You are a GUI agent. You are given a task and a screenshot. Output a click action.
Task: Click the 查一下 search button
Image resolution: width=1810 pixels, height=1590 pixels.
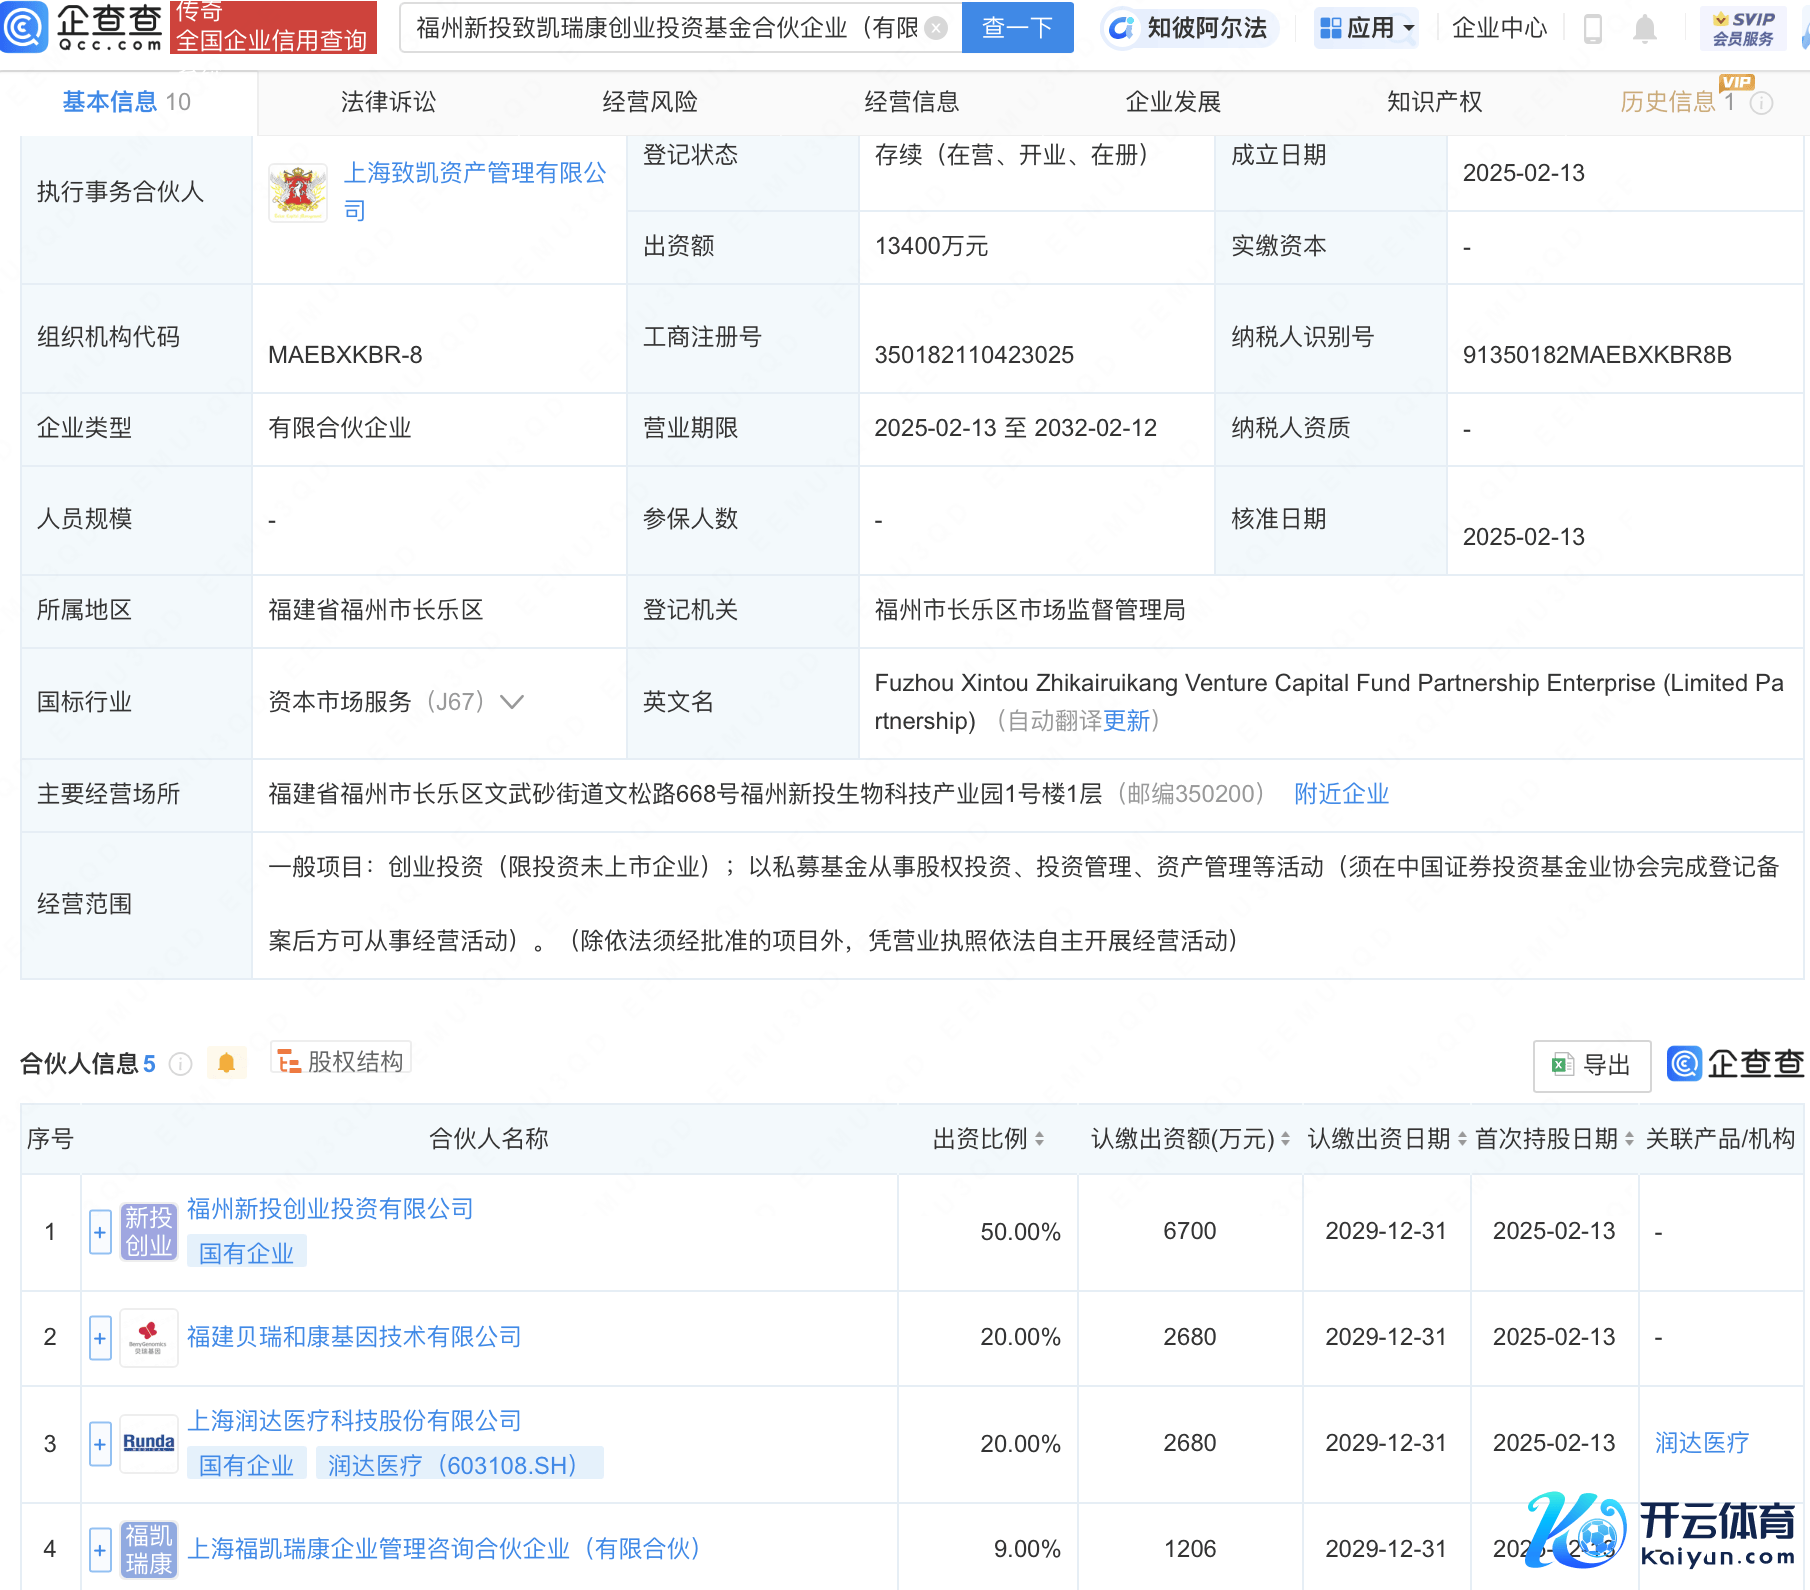(1017, 28)
